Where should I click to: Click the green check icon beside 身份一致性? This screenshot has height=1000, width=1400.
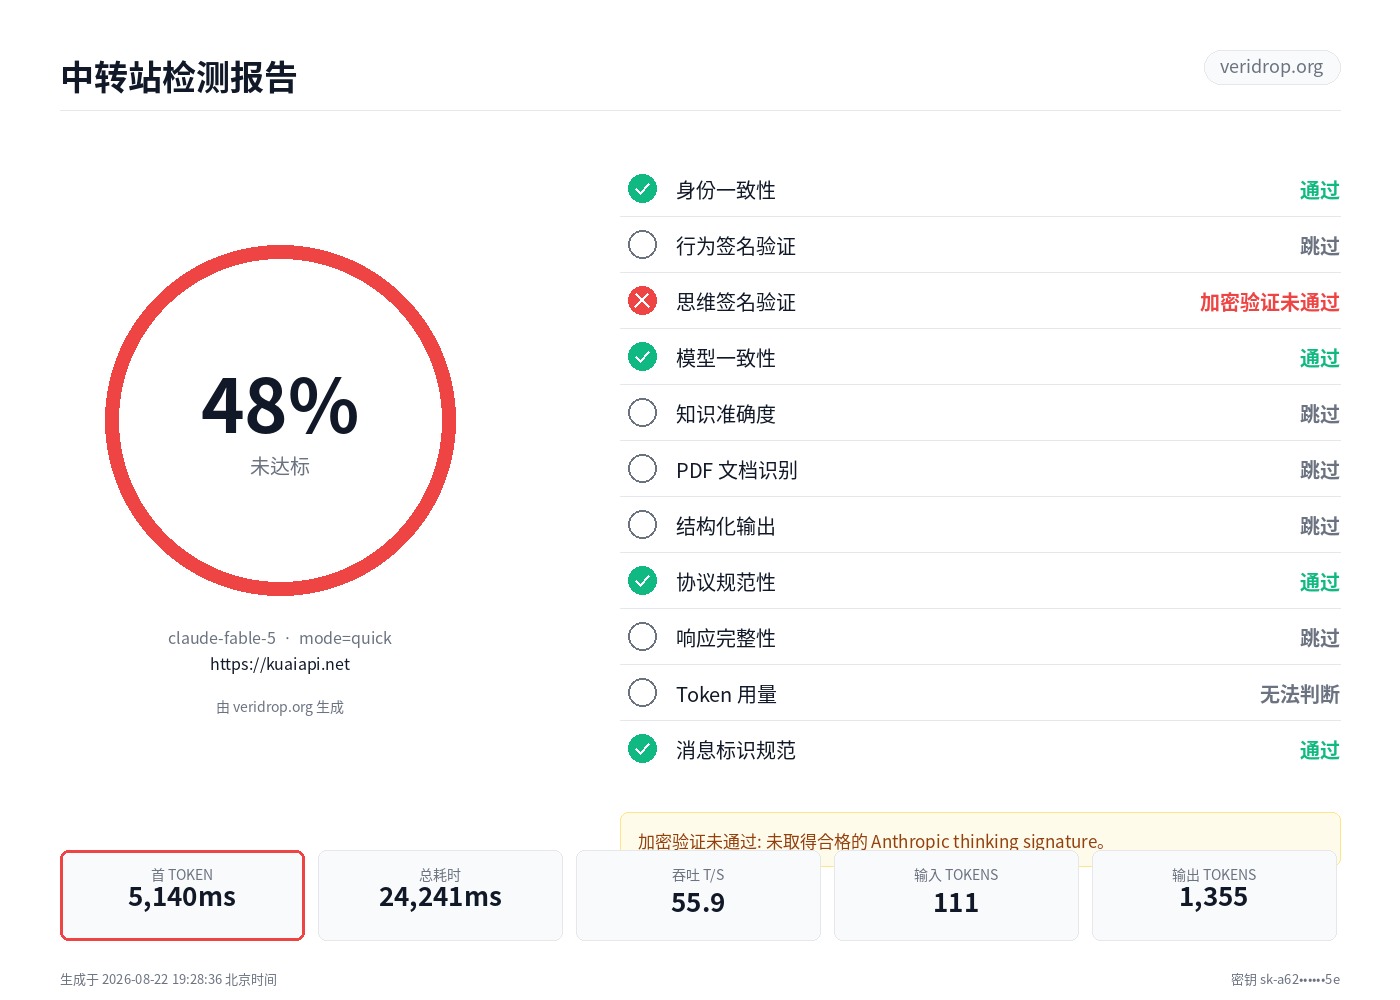[642, 189]
